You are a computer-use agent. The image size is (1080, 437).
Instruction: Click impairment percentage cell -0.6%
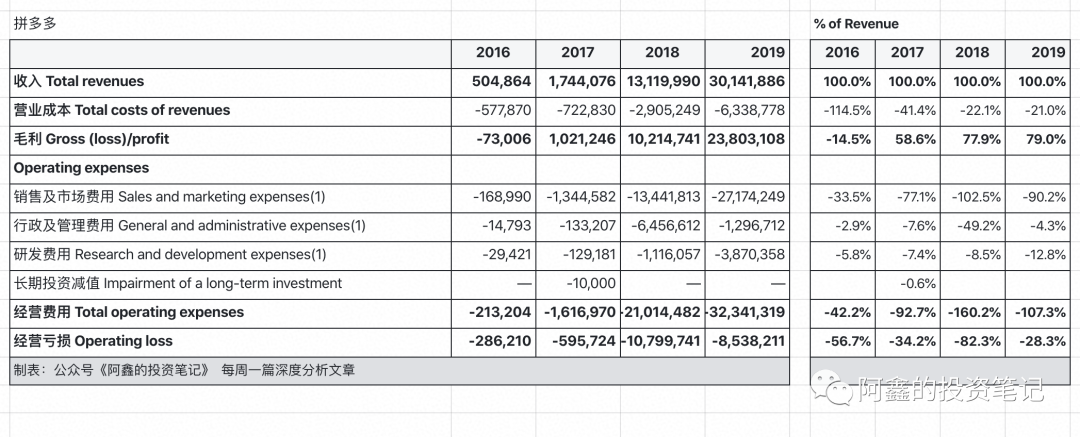pyautogui.click(x=919, y=283)
